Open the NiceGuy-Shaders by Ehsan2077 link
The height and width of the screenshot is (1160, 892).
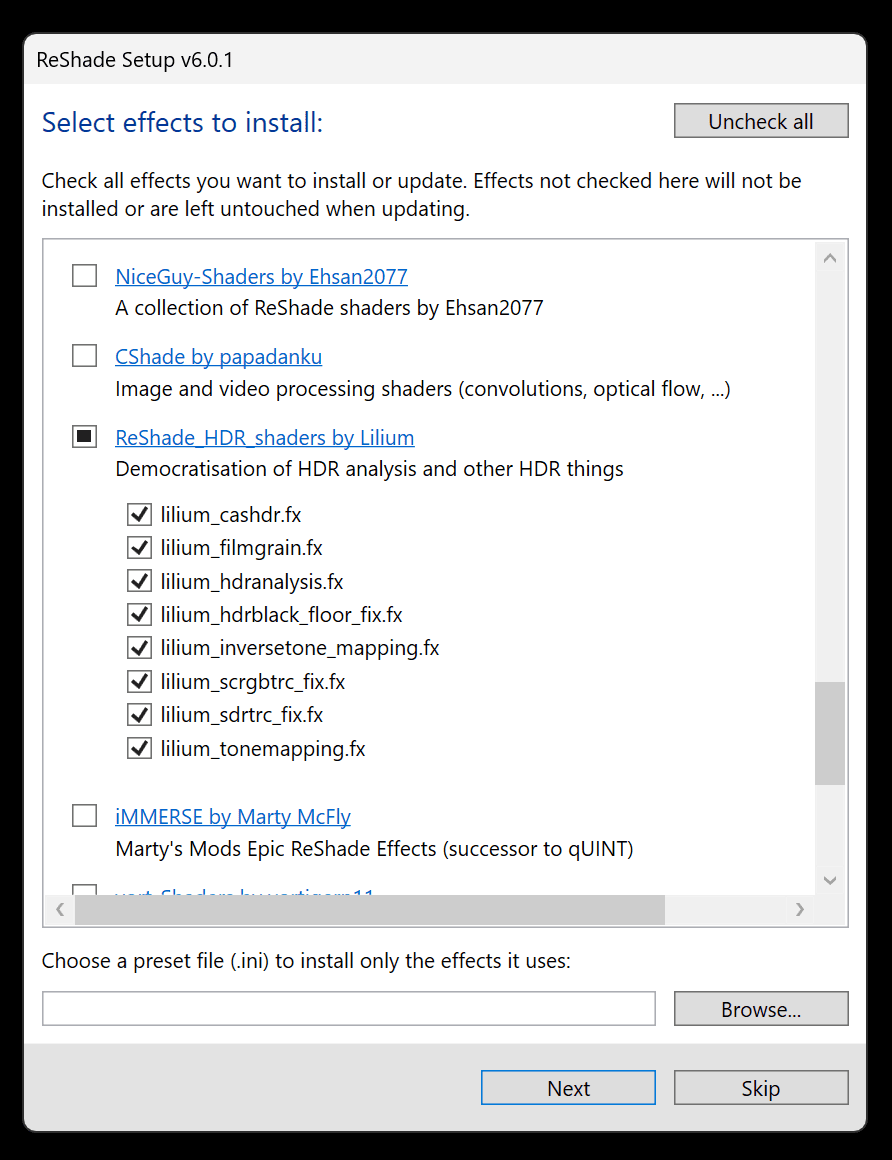(x=261, y=276)
